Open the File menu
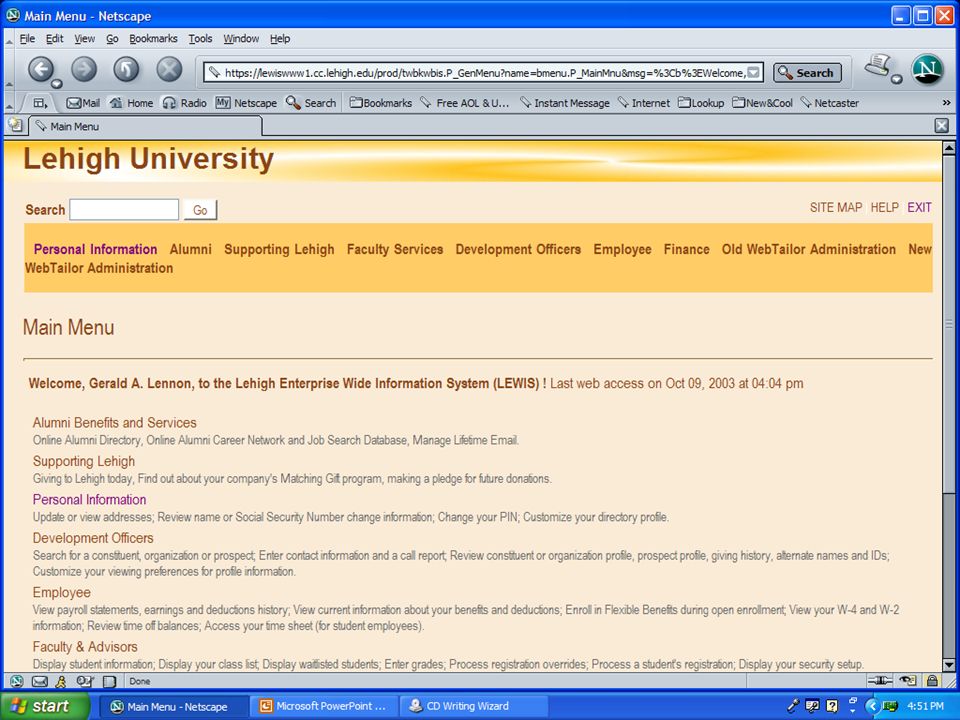The image size is (960, 720). click(27, 39)
